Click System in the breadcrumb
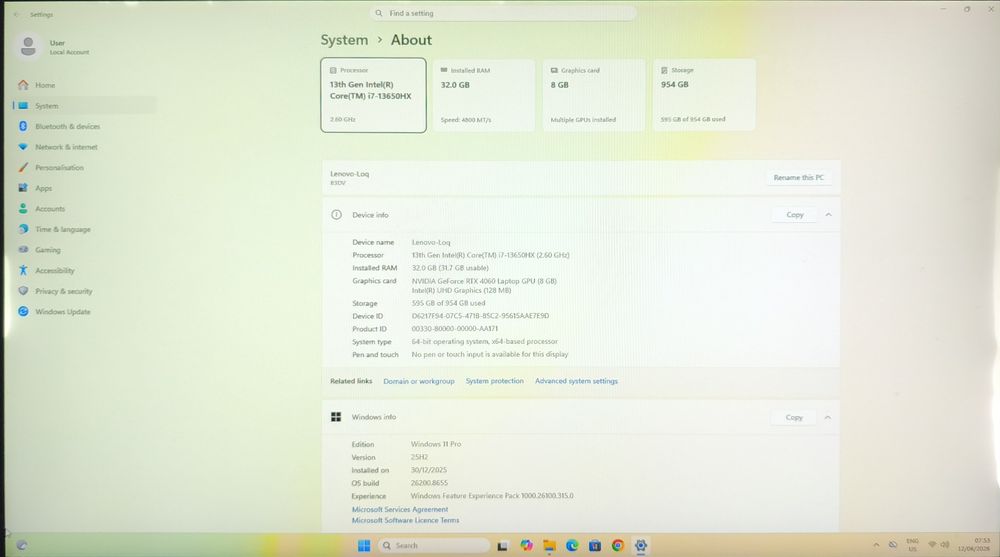 tap(344, 40)
